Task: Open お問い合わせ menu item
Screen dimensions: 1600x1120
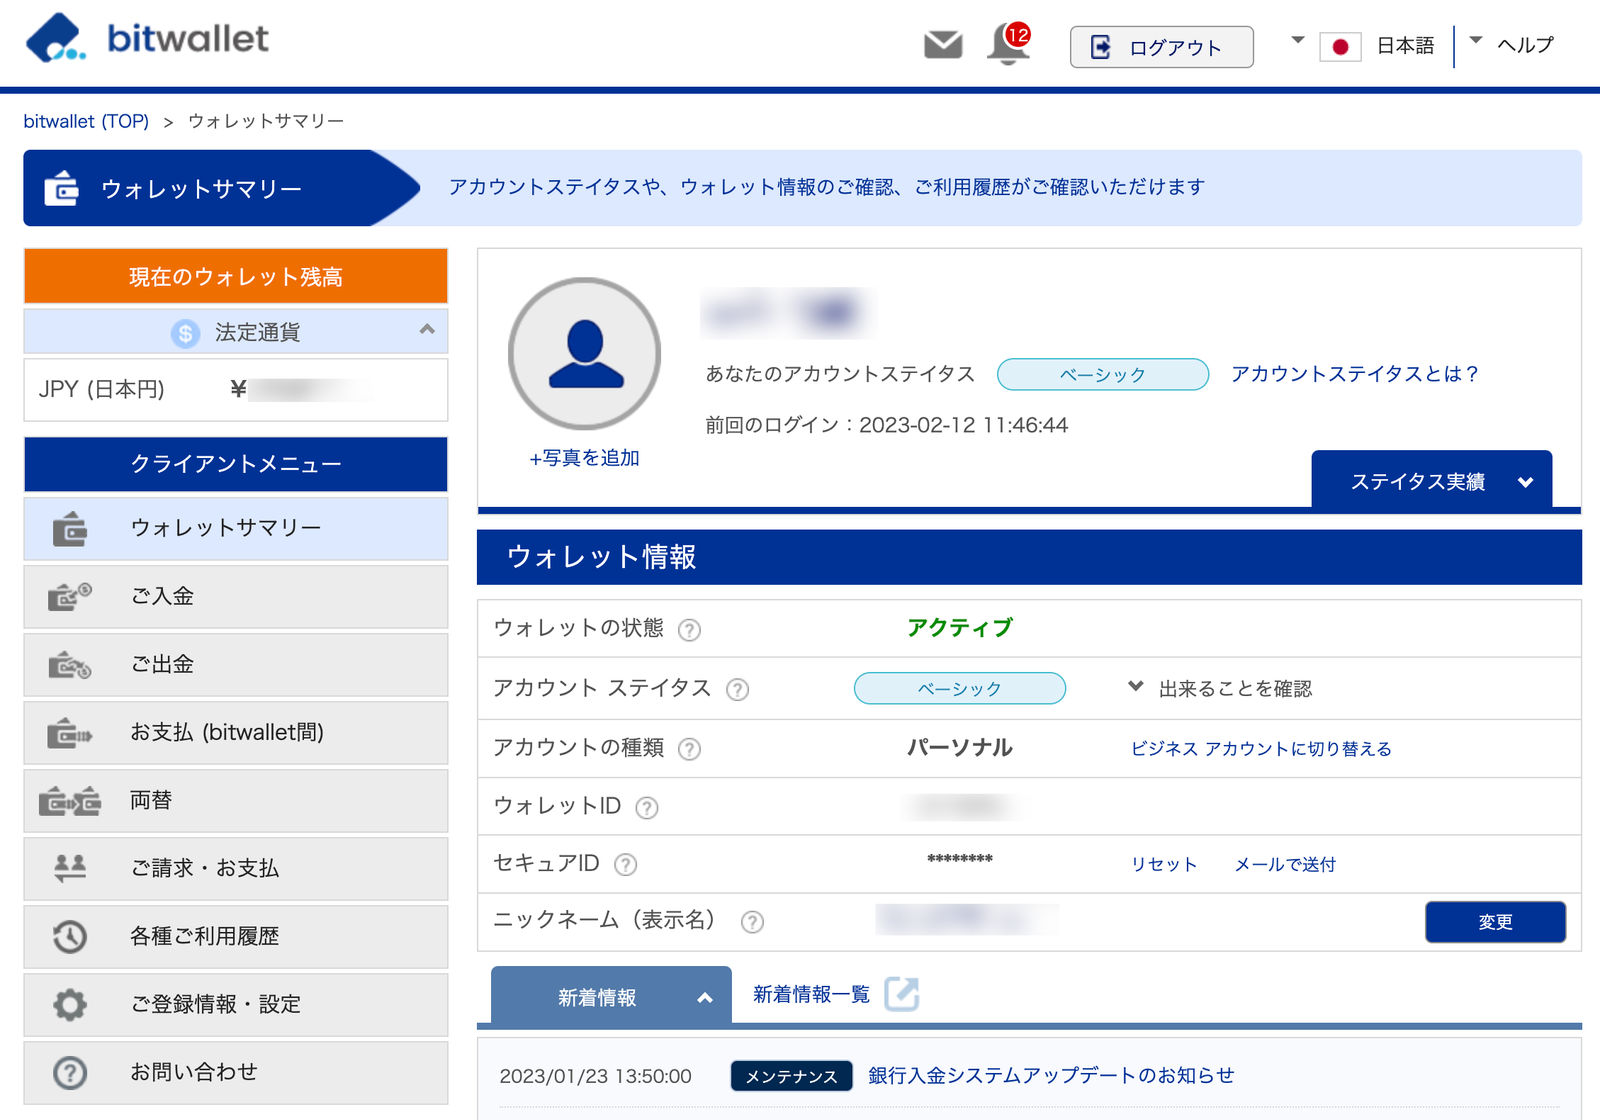Action: coord(236,1073)
